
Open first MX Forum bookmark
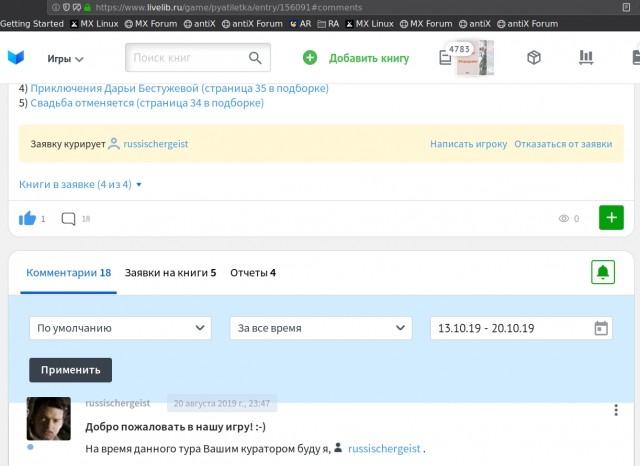[x=151, y=24]
